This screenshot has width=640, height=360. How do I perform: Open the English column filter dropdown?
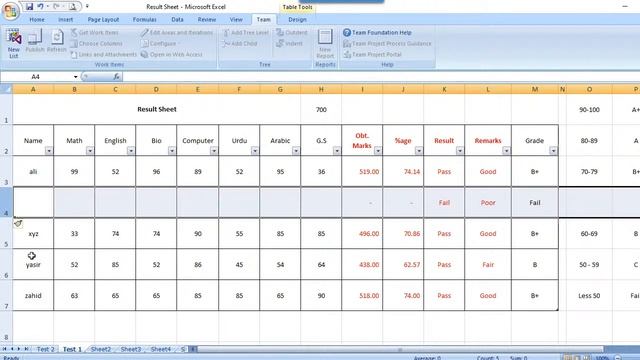pos(131,151)
